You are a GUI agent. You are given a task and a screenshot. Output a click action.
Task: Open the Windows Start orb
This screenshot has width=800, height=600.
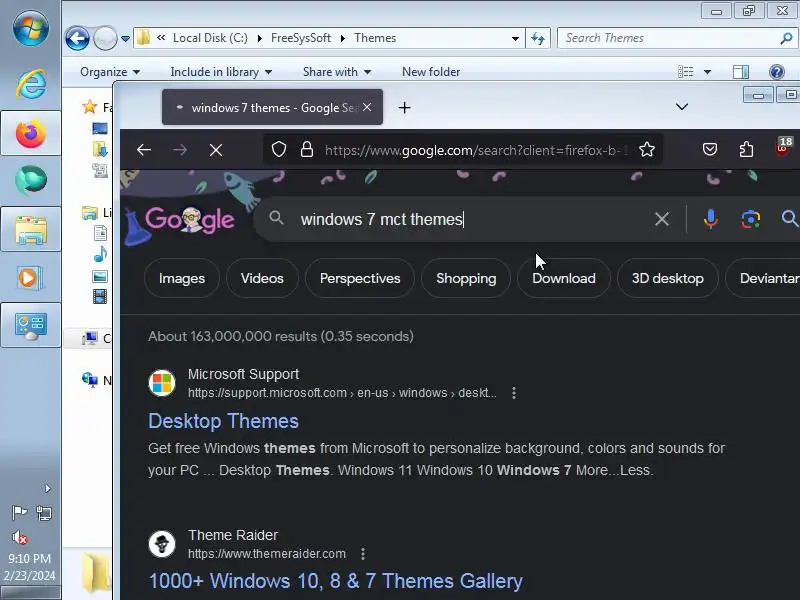point(31,29)
